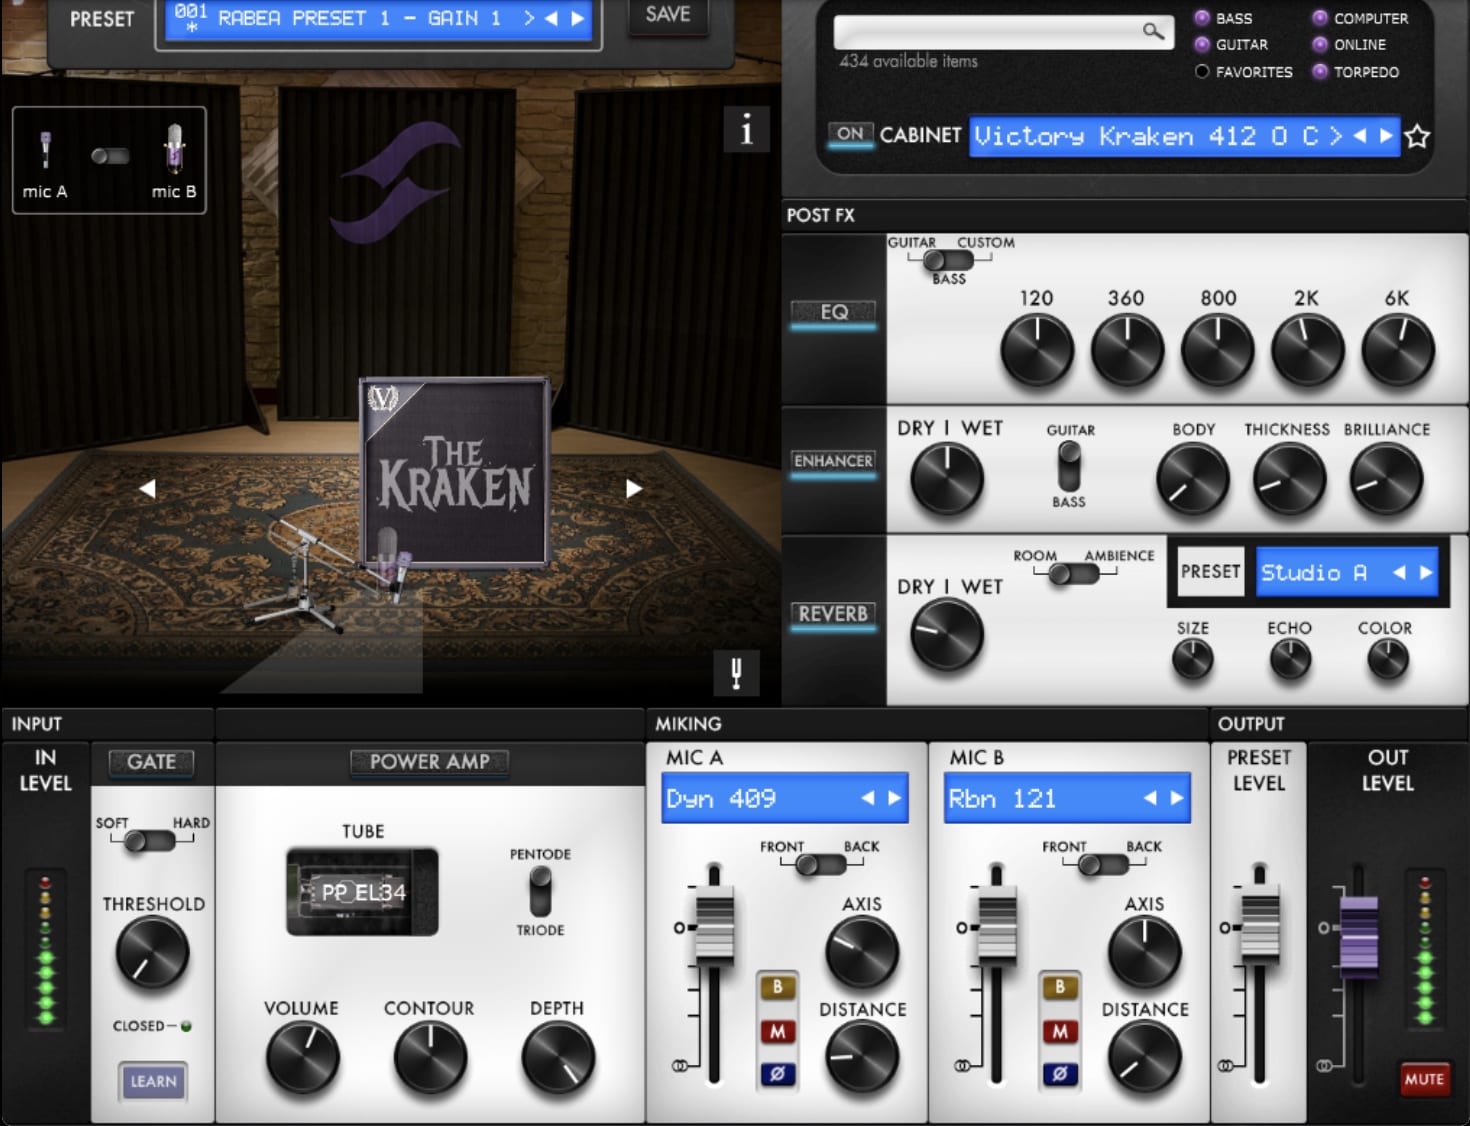Toggle the Online source filter

coord(1320,44)
